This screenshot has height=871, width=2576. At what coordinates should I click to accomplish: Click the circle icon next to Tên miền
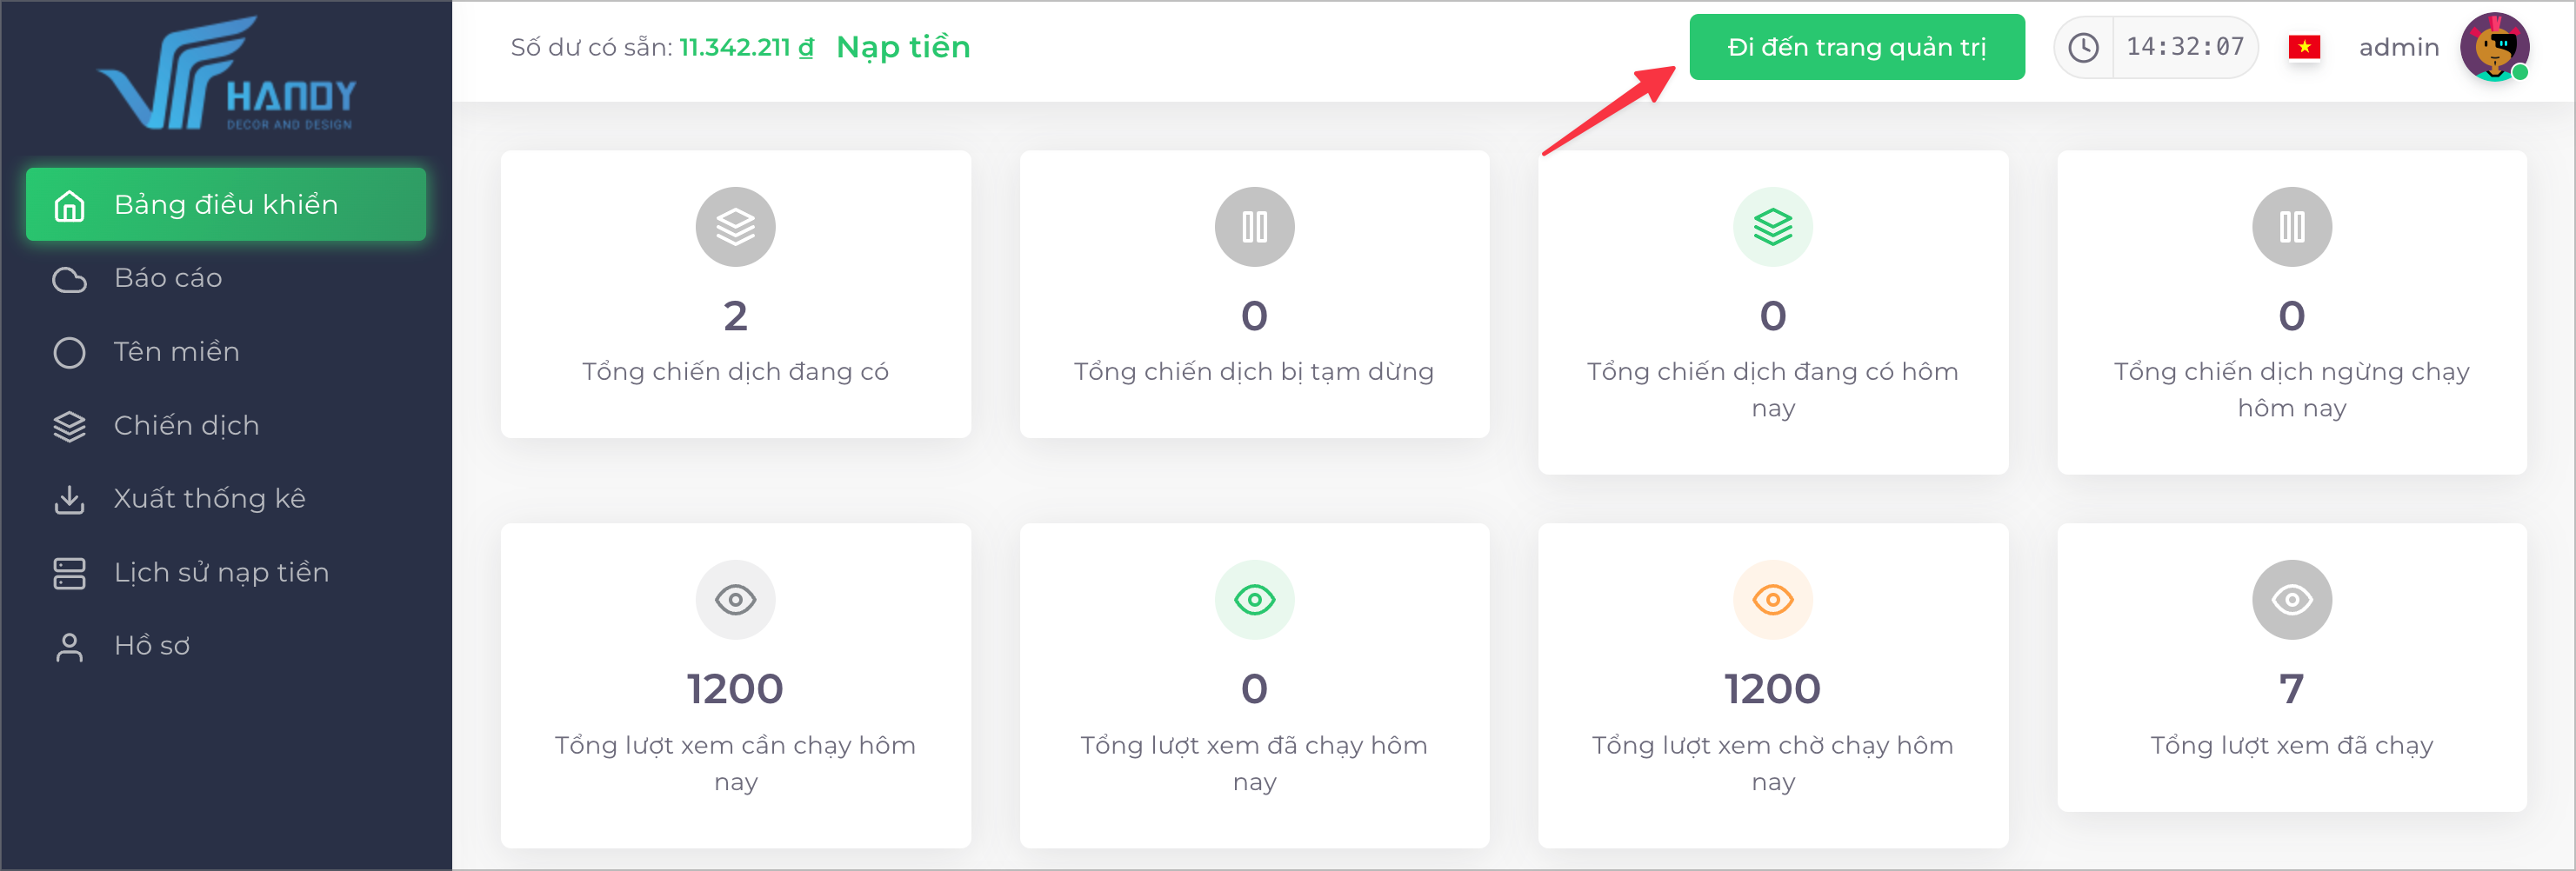(x=69, y=352)
